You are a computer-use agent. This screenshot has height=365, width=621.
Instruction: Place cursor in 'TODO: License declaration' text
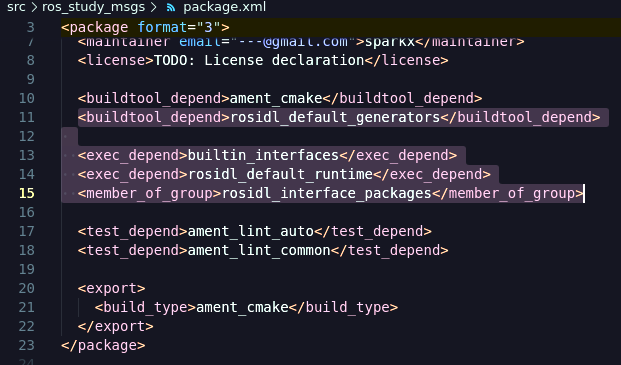(x=259, y=60)
